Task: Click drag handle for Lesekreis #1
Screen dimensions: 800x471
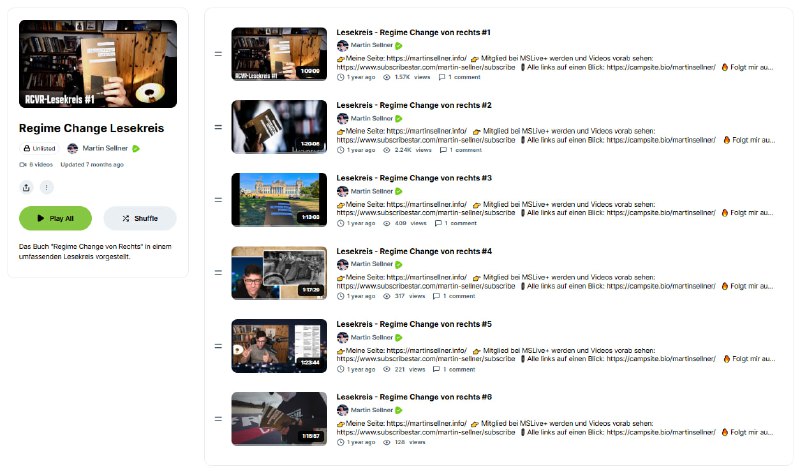Action: [218, 54]
